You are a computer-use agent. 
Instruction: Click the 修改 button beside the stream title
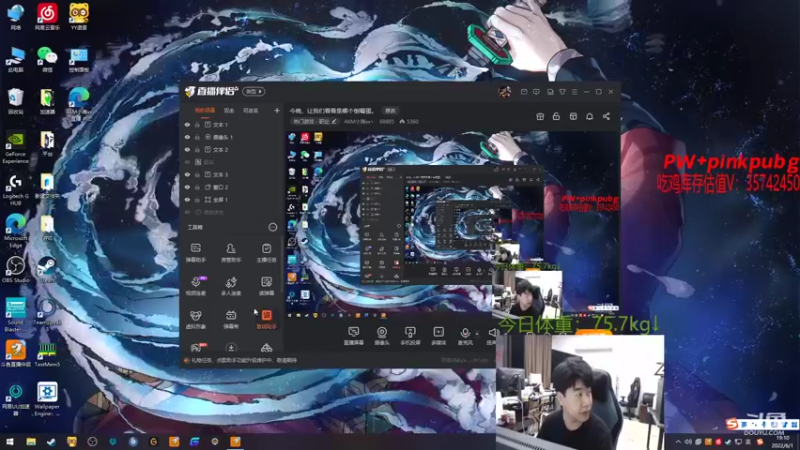(390, 111)
